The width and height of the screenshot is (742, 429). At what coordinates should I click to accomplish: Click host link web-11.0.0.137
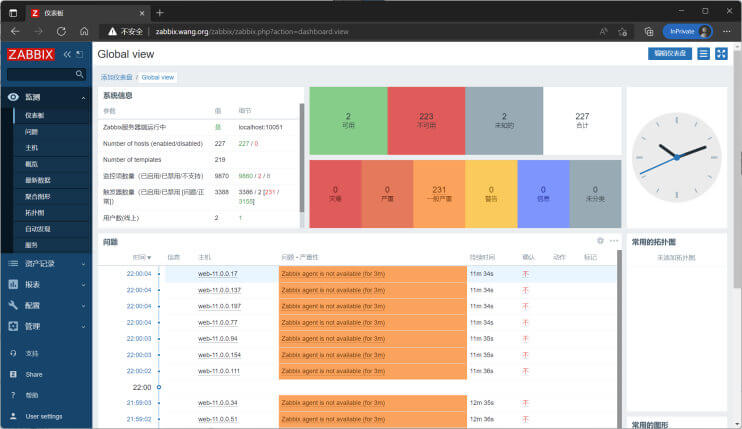[x=219, y=290]
